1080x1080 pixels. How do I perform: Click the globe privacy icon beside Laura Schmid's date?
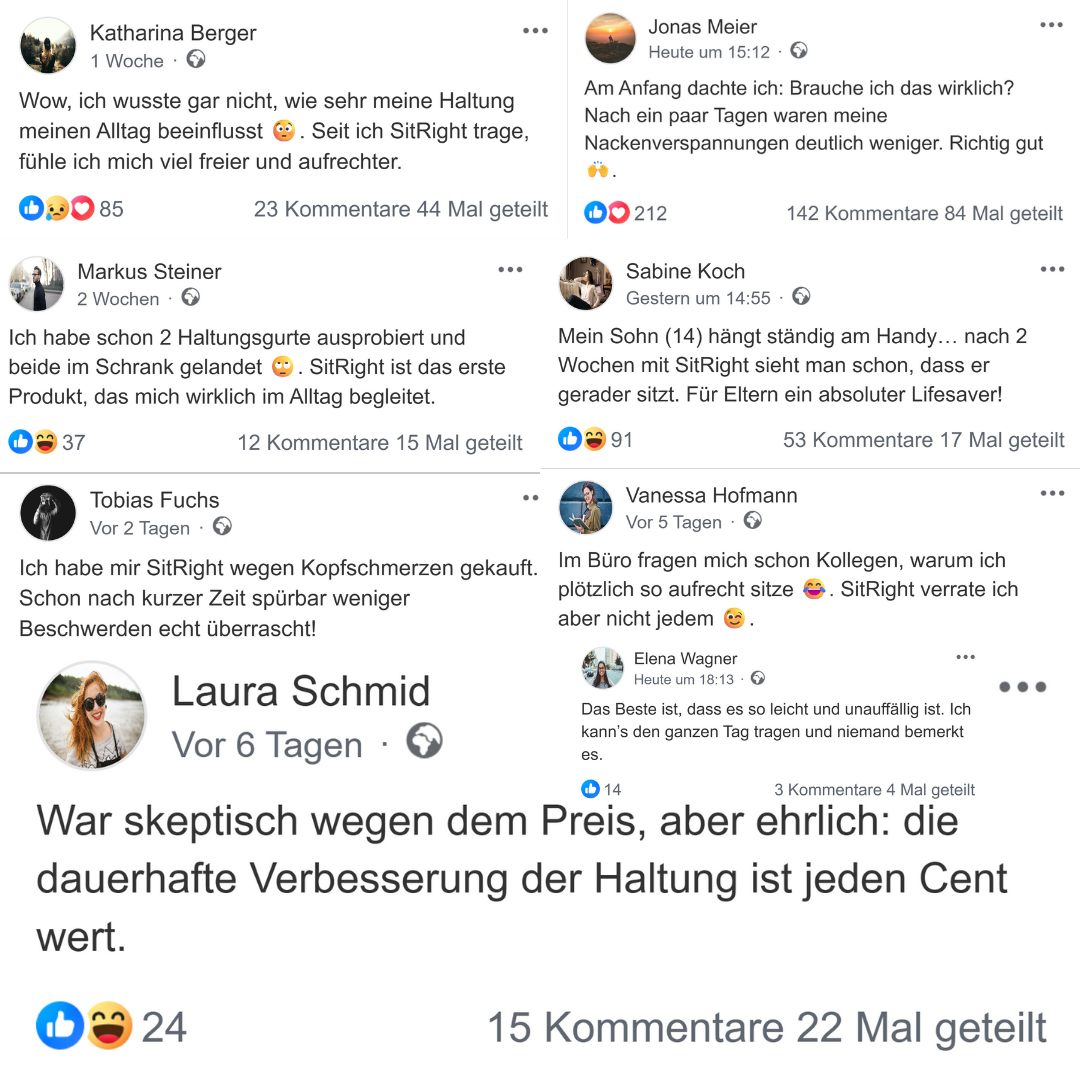[x=424, y=742]
